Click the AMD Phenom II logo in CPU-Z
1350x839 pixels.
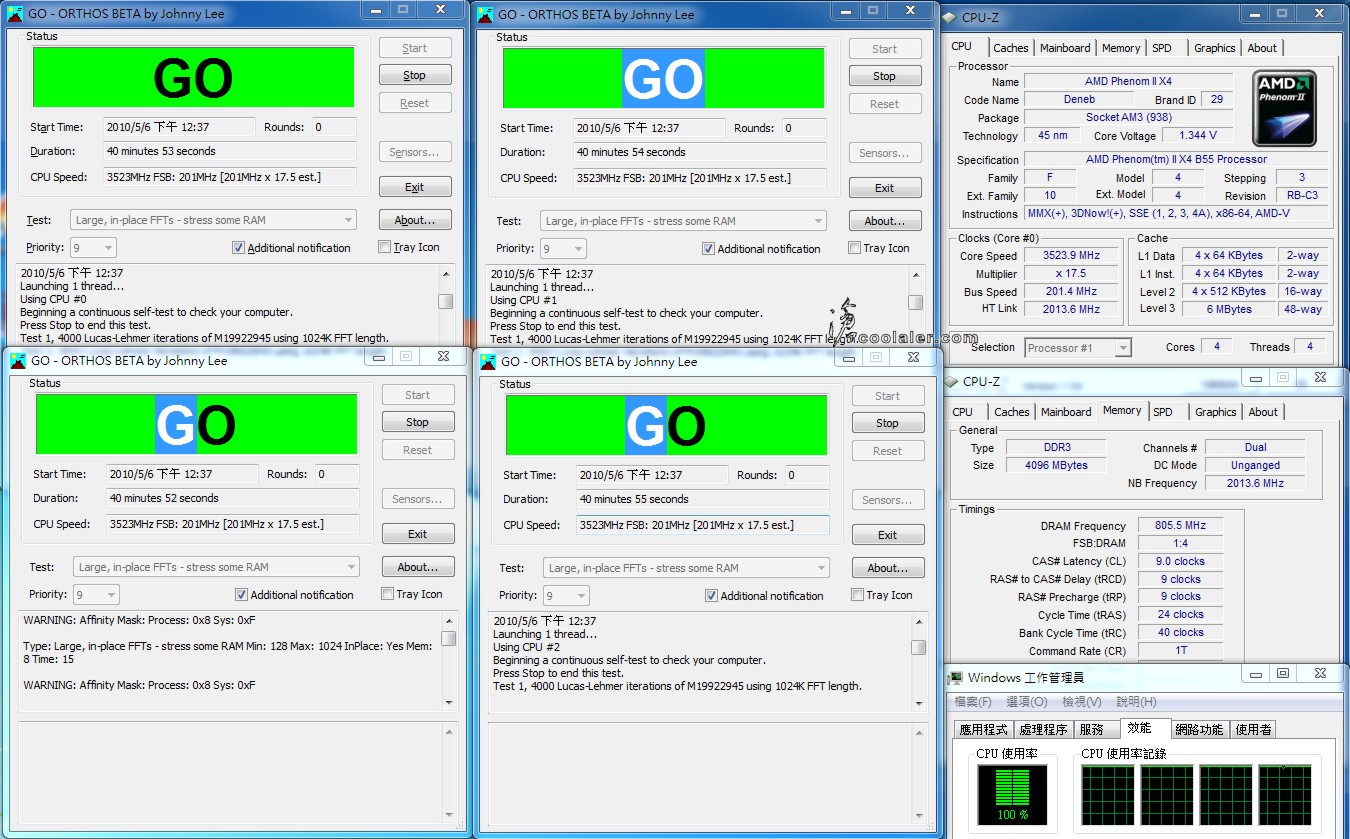pyautogui.click(x=1286, y=107)
